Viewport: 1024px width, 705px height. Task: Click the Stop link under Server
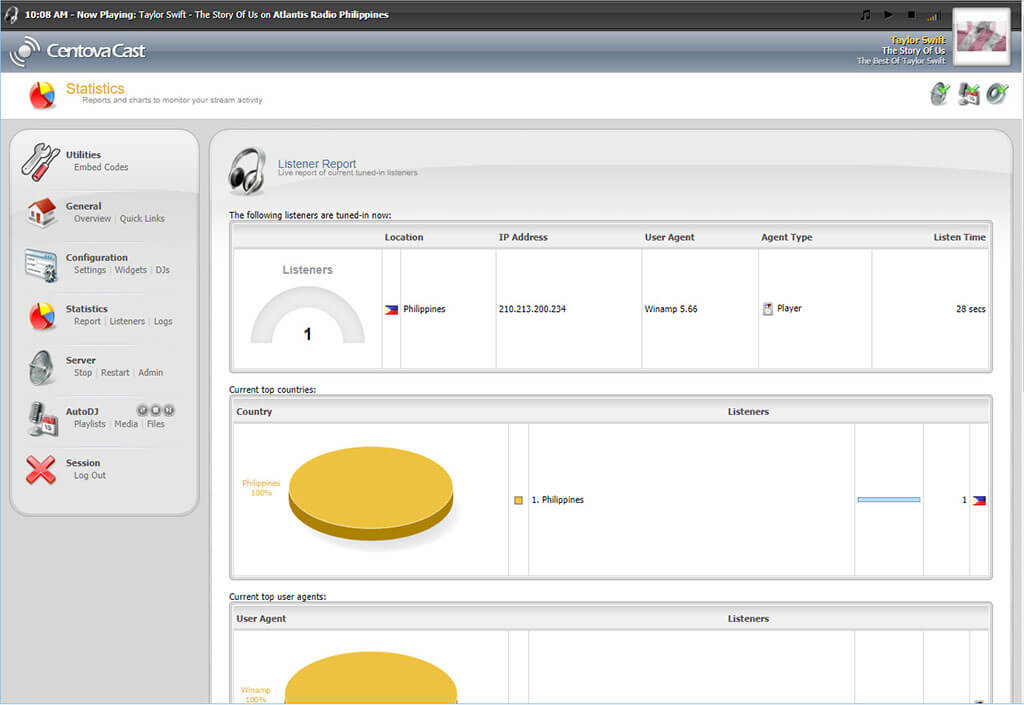click(83, 373)
